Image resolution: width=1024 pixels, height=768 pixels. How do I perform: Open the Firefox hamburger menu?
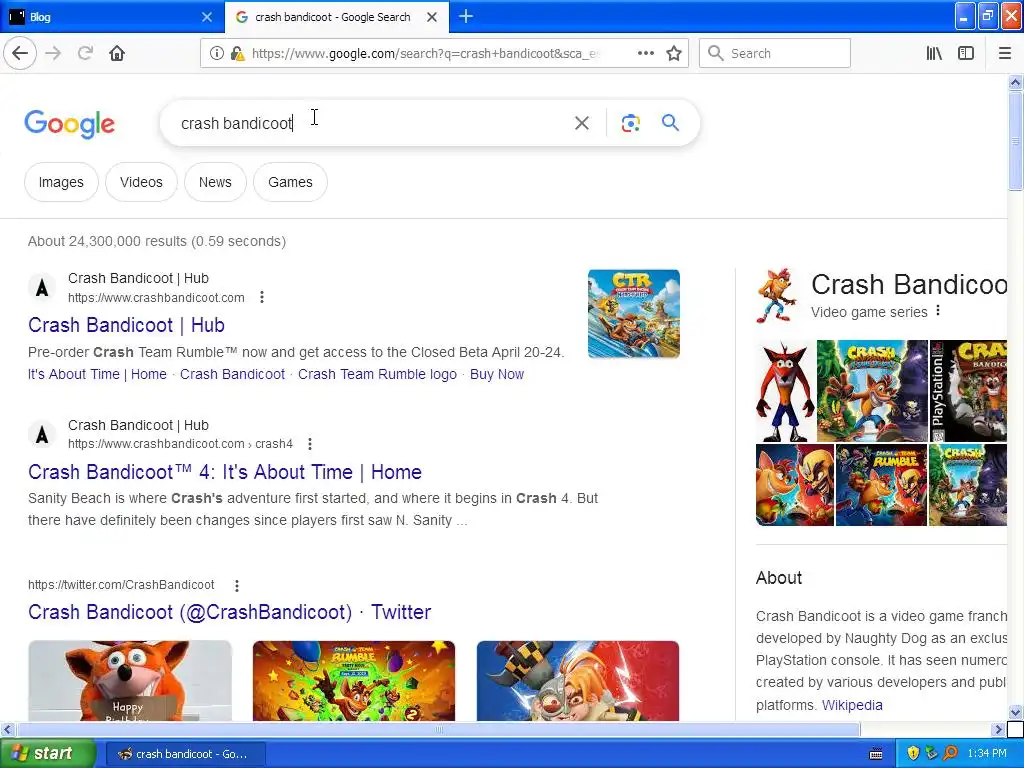click(1004, 53)
